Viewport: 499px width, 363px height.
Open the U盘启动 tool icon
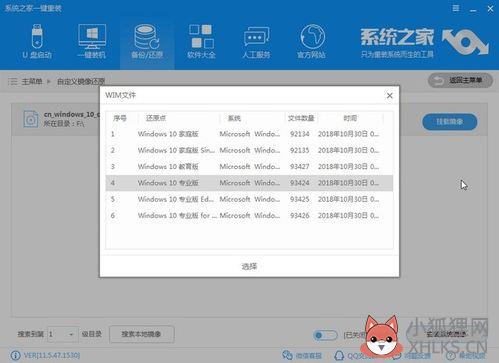pos(37,36)
